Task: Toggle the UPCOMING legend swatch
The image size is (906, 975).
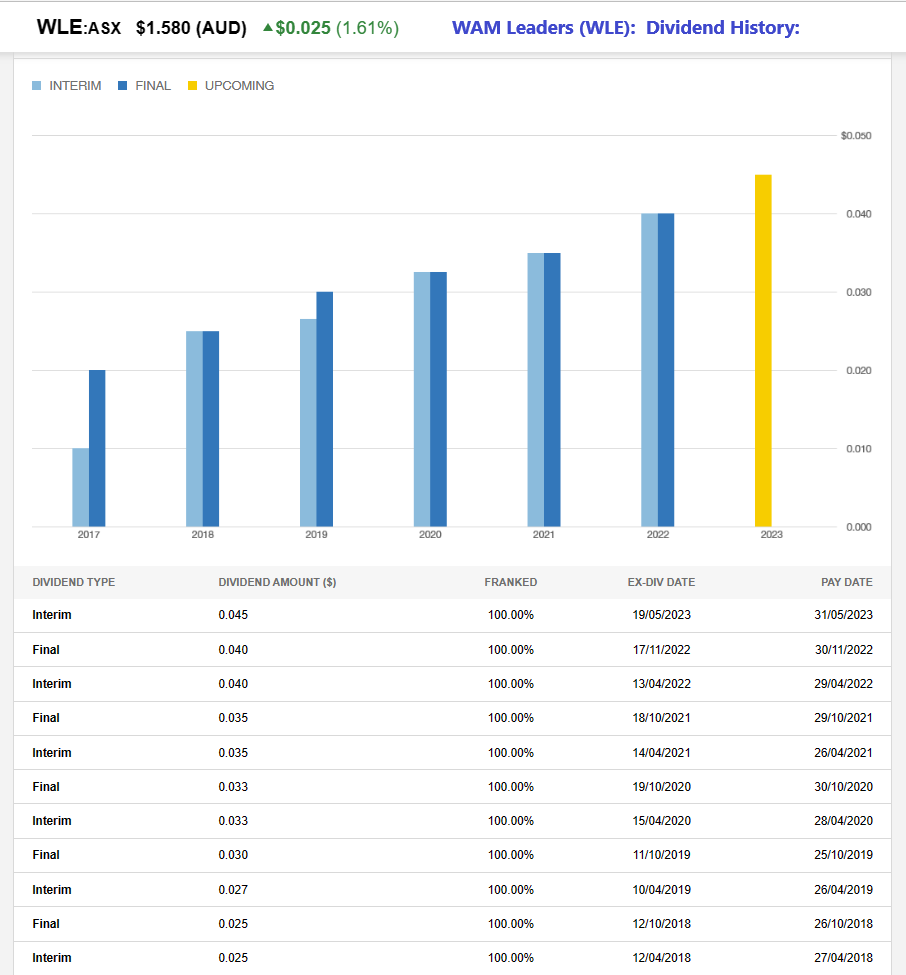Action: [192, 86]
